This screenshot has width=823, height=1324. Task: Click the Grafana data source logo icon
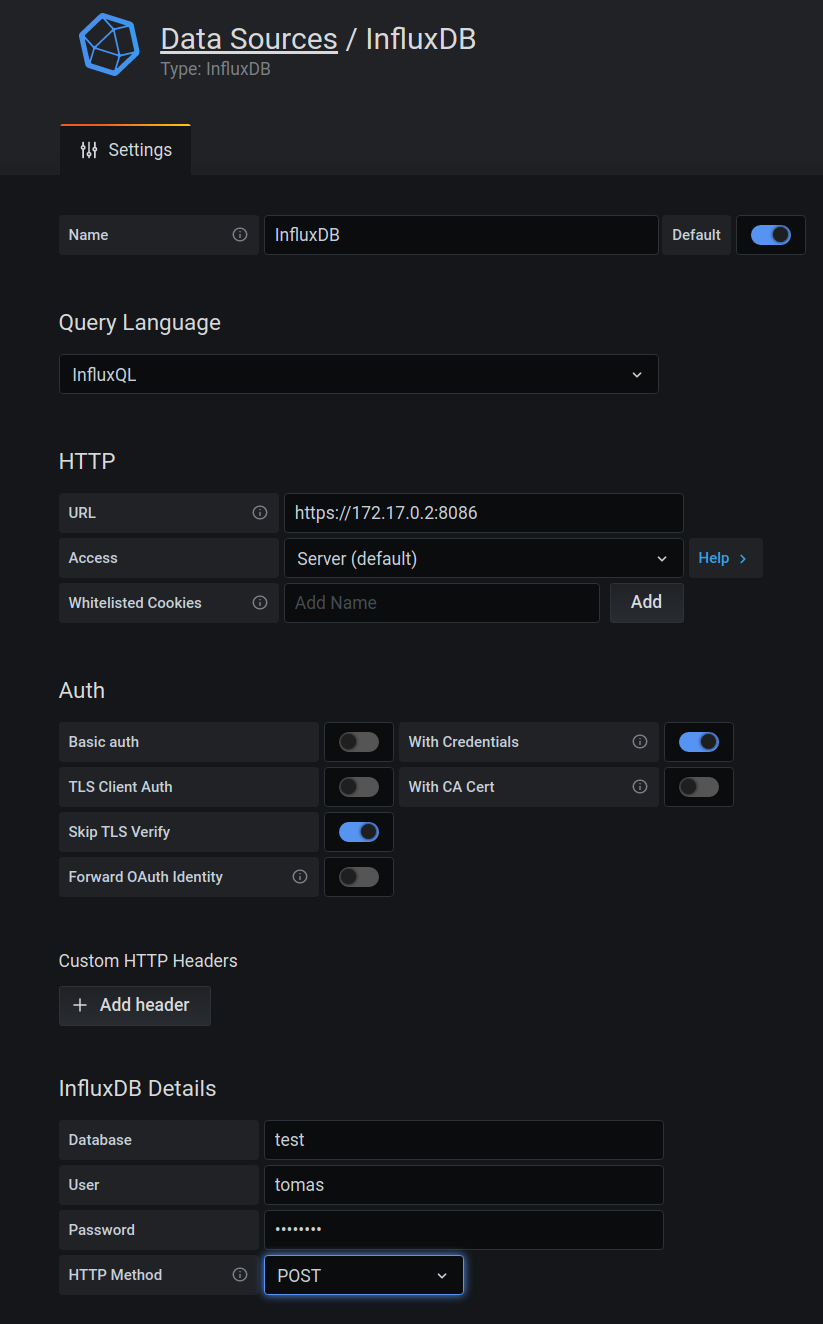coord(108,44)
